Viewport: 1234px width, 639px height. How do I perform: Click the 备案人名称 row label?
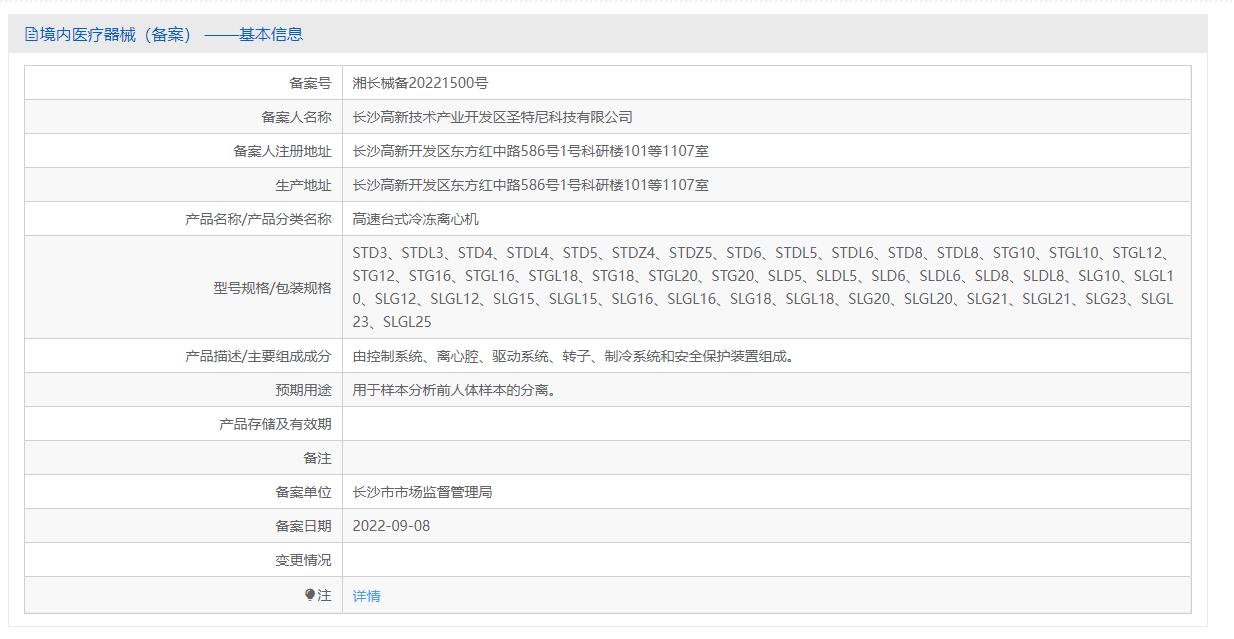click(x=296, y=117)
